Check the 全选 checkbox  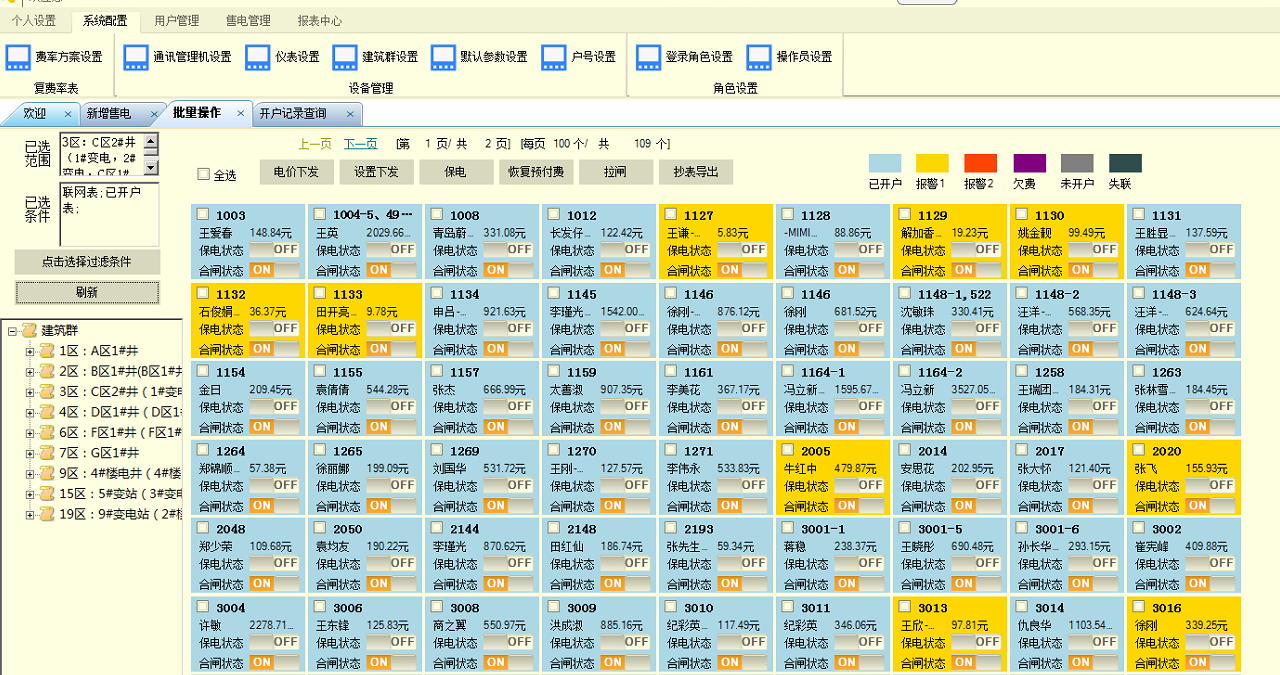pos(204,175)
